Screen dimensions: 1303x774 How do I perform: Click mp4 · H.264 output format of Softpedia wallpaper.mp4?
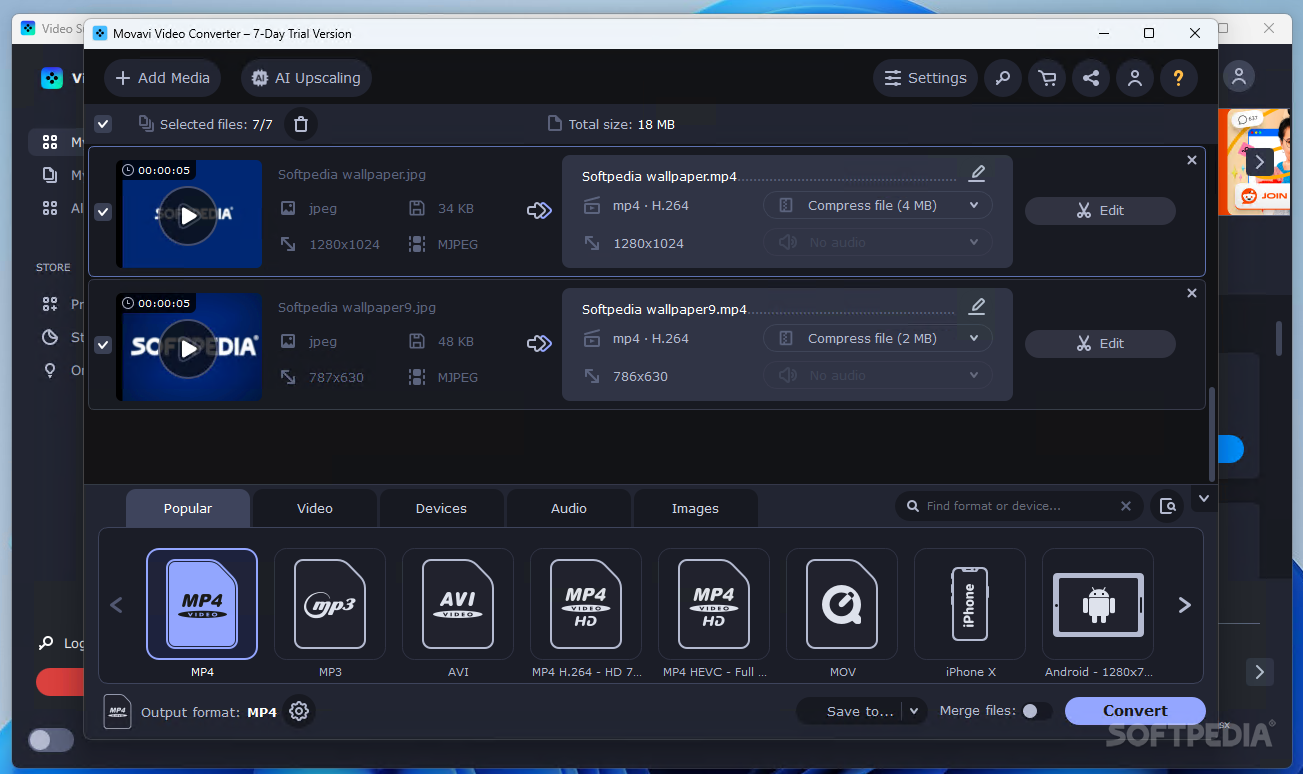(651, 205)
